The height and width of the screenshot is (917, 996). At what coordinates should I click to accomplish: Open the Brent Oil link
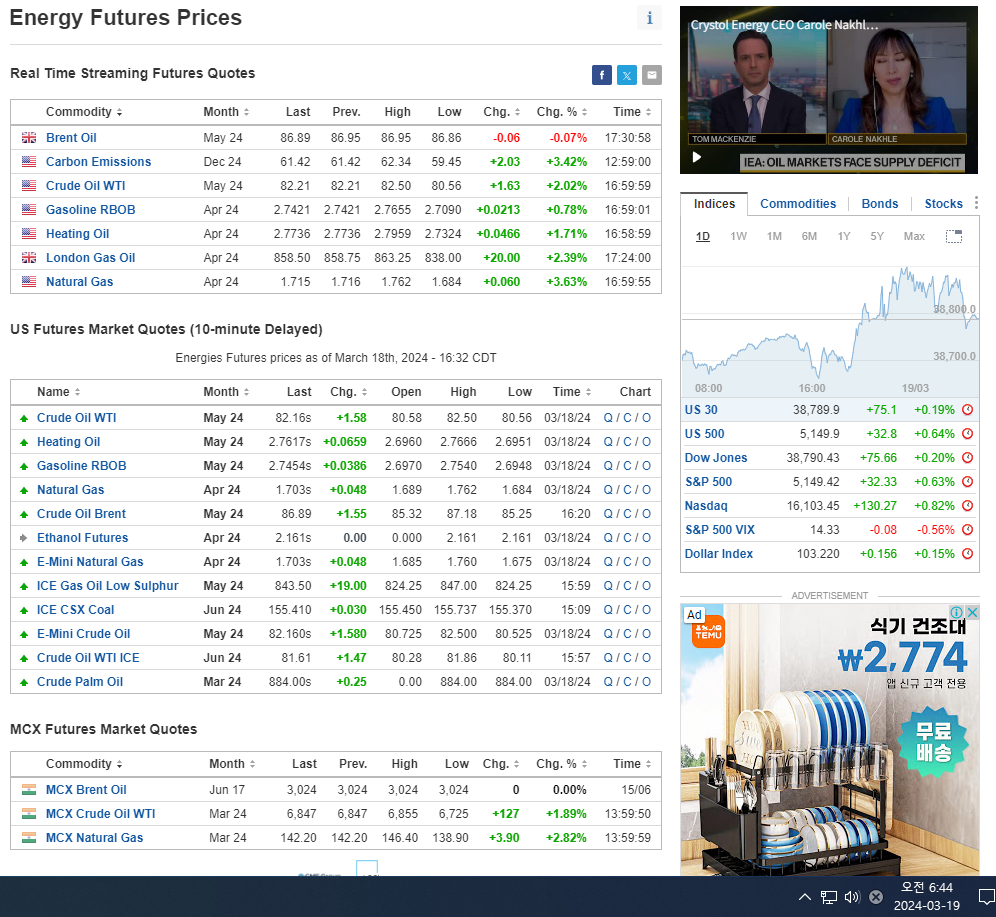(x=71, y=138)
